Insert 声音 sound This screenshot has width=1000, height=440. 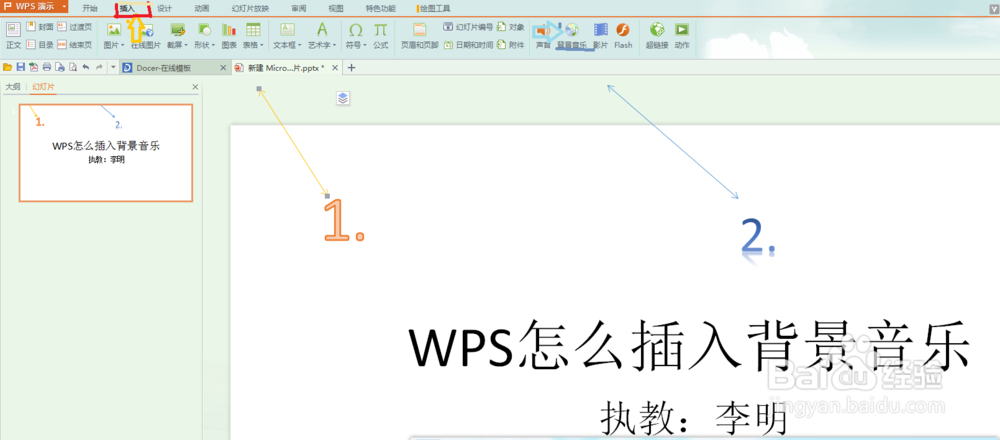pyautogui.click(x=543, y=36)
